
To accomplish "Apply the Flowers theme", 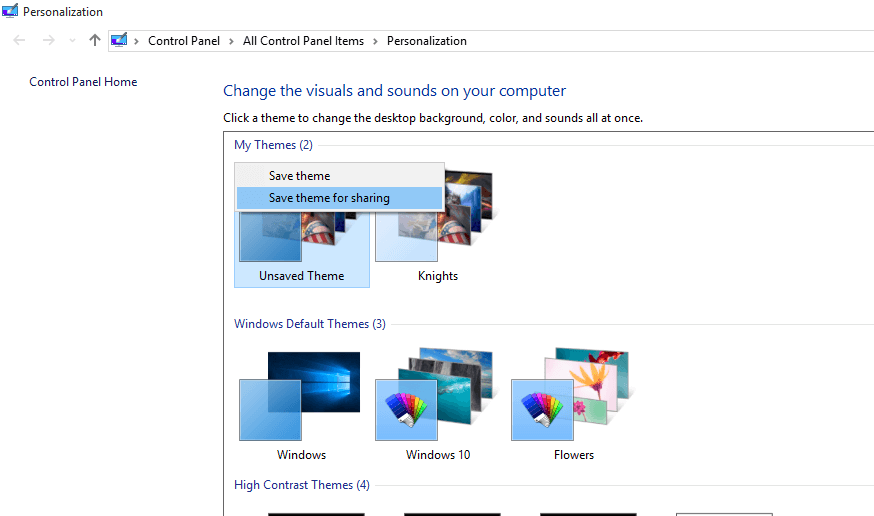I will tap(574, 404).
